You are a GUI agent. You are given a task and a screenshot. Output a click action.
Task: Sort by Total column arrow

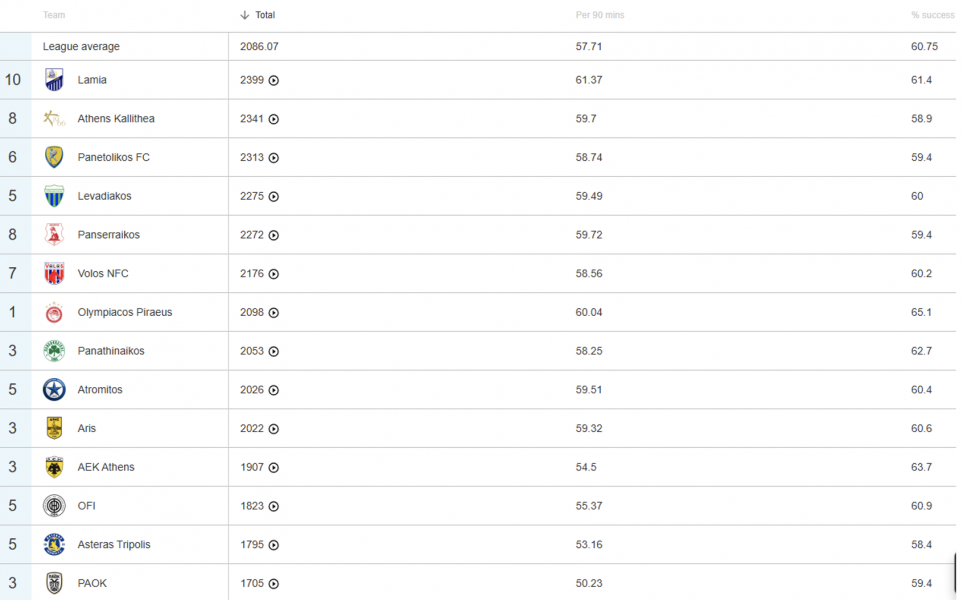[x=244, y=15]
